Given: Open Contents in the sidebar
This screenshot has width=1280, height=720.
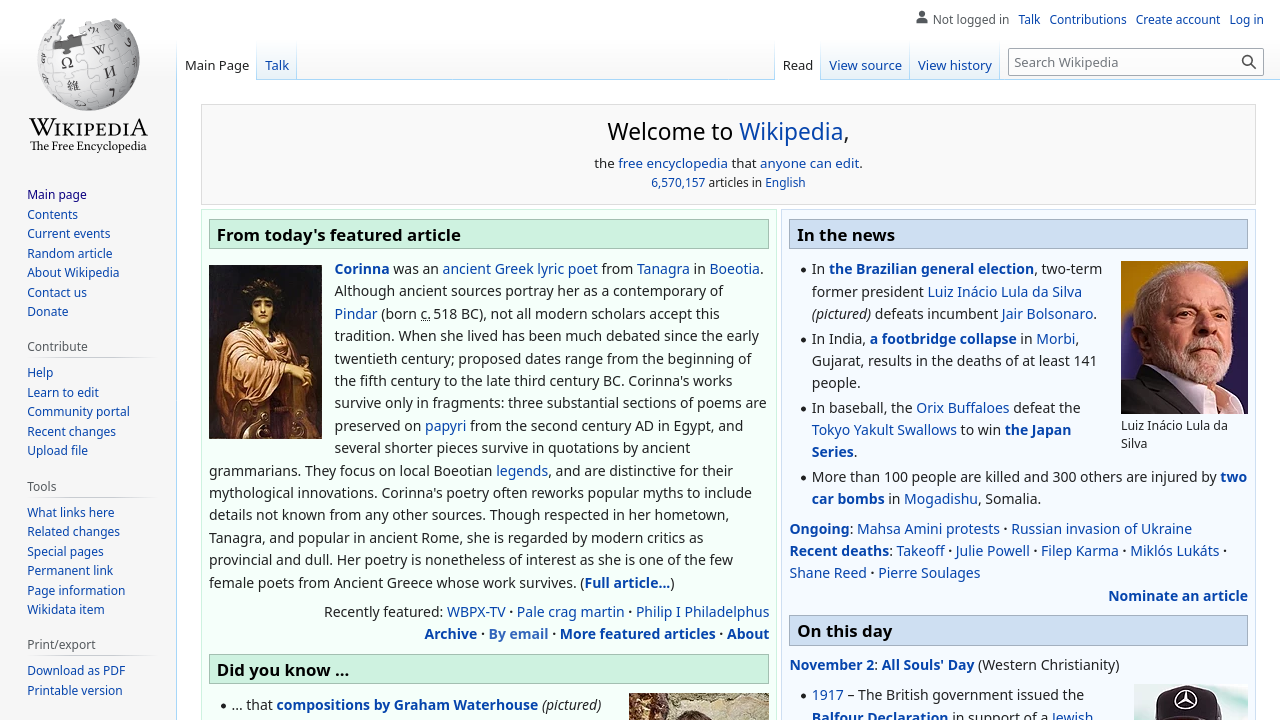Looking at the screenshot, I should (x=52, y=214).
